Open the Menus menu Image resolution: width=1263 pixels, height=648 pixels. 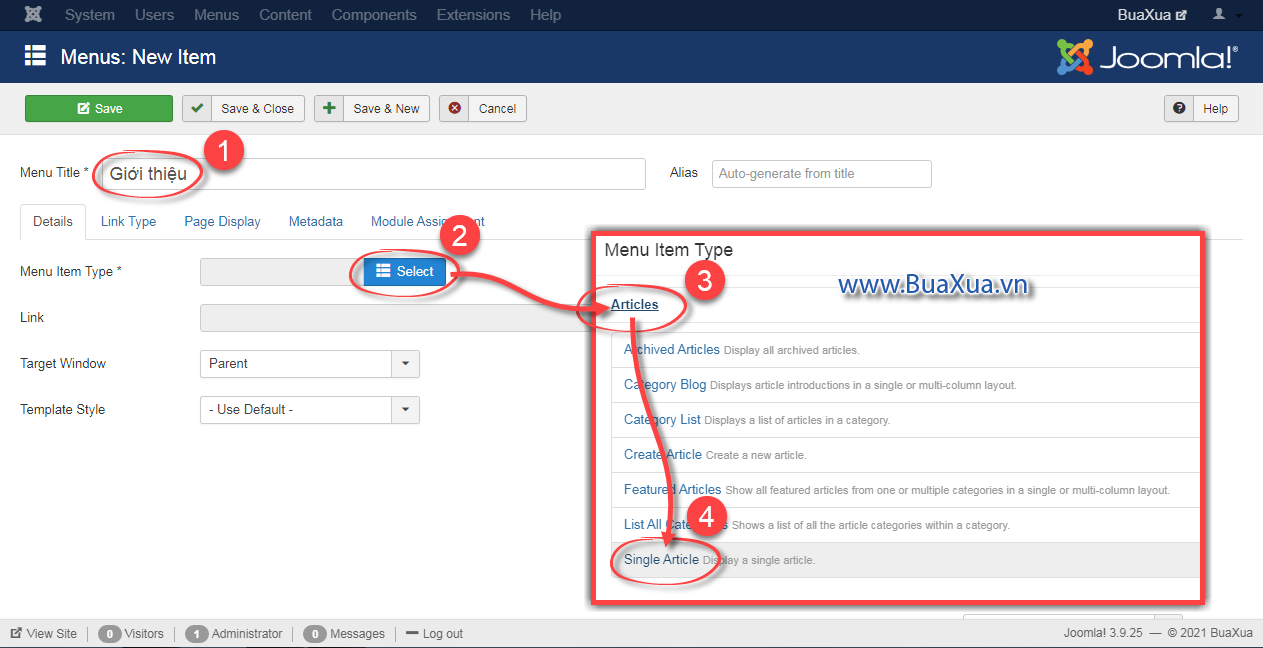217,15
